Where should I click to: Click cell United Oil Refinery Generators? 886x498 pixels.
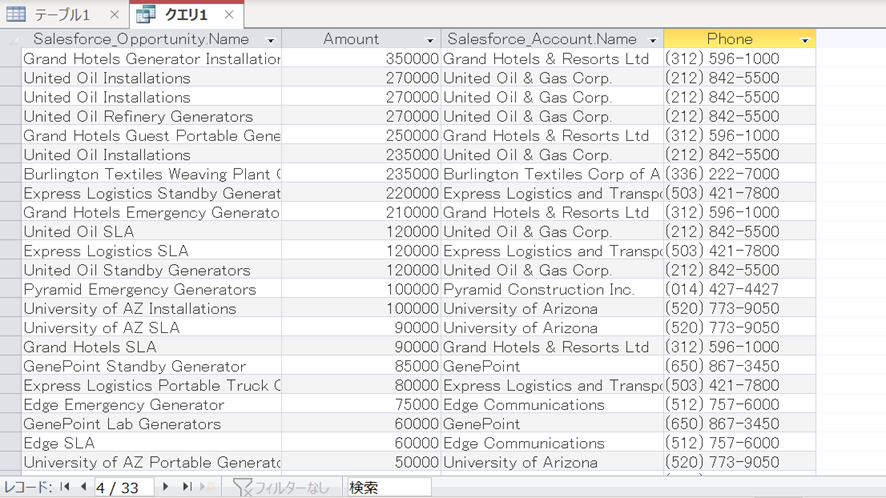[151, 116]
